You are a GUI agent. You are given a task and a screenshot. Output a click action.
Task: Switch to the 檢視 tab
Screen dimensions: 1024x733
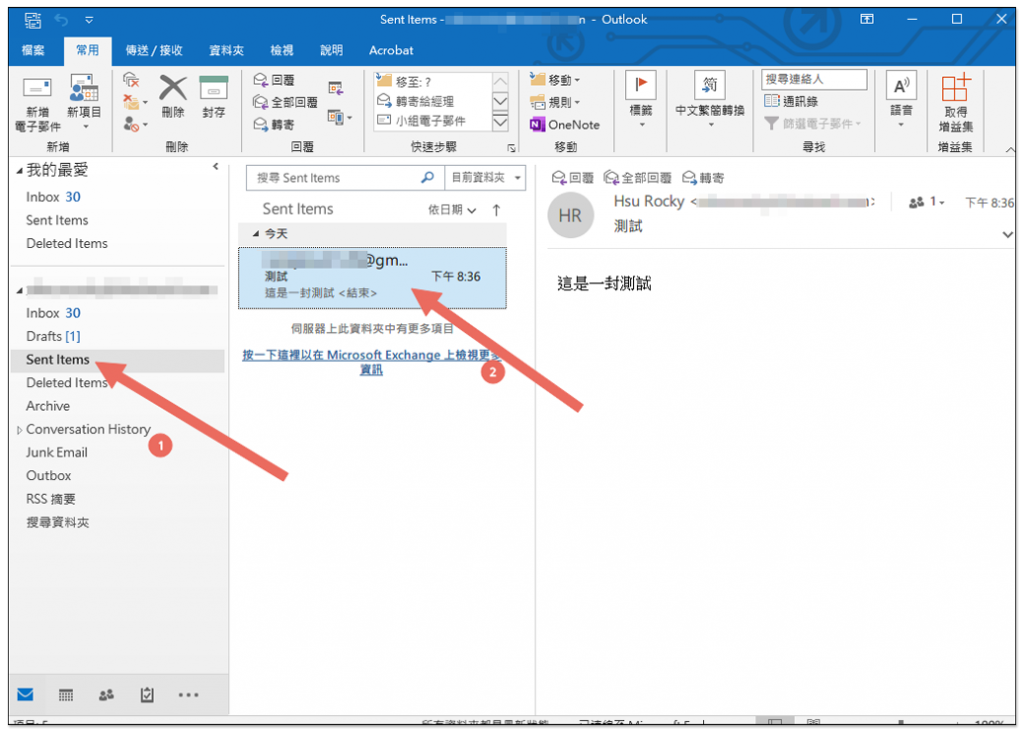(x=282, y=50)
